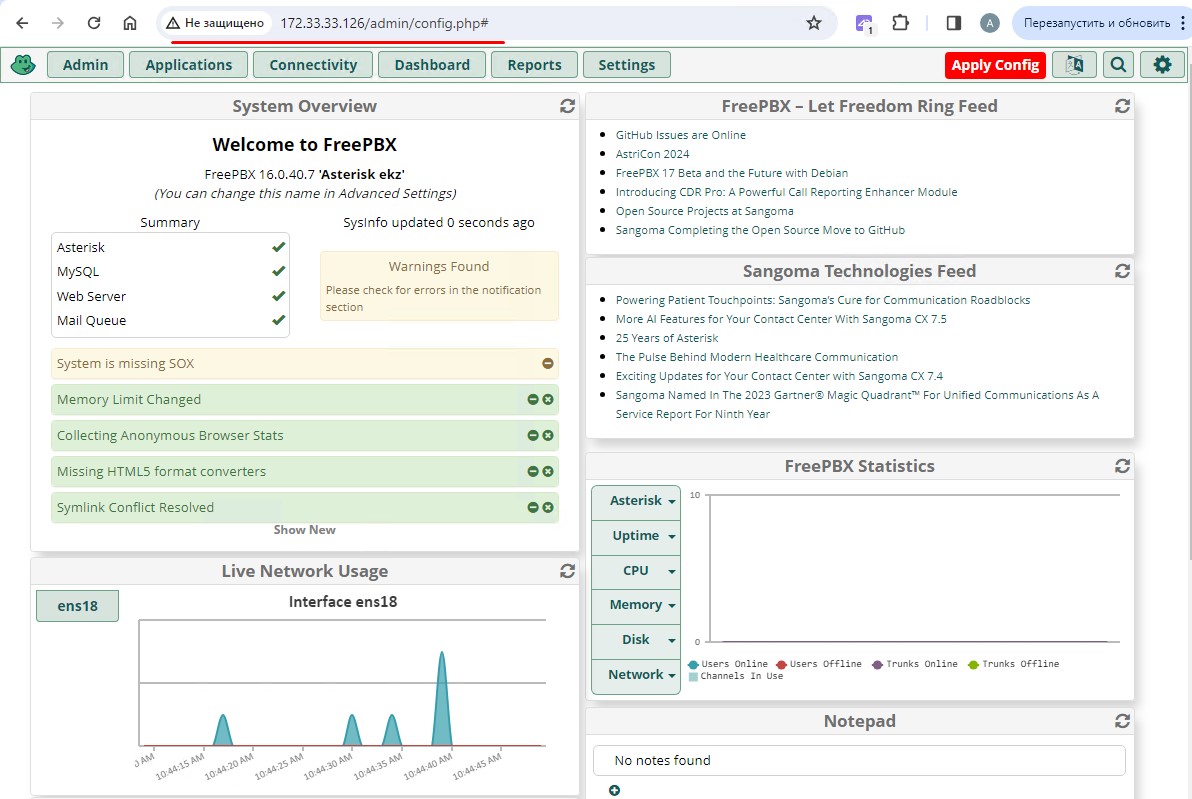The width and height of the screenshot is (1192, 799).
Task: Refresh the Sangoma Technologies Feed panel
Action: tap(1122, 271)
